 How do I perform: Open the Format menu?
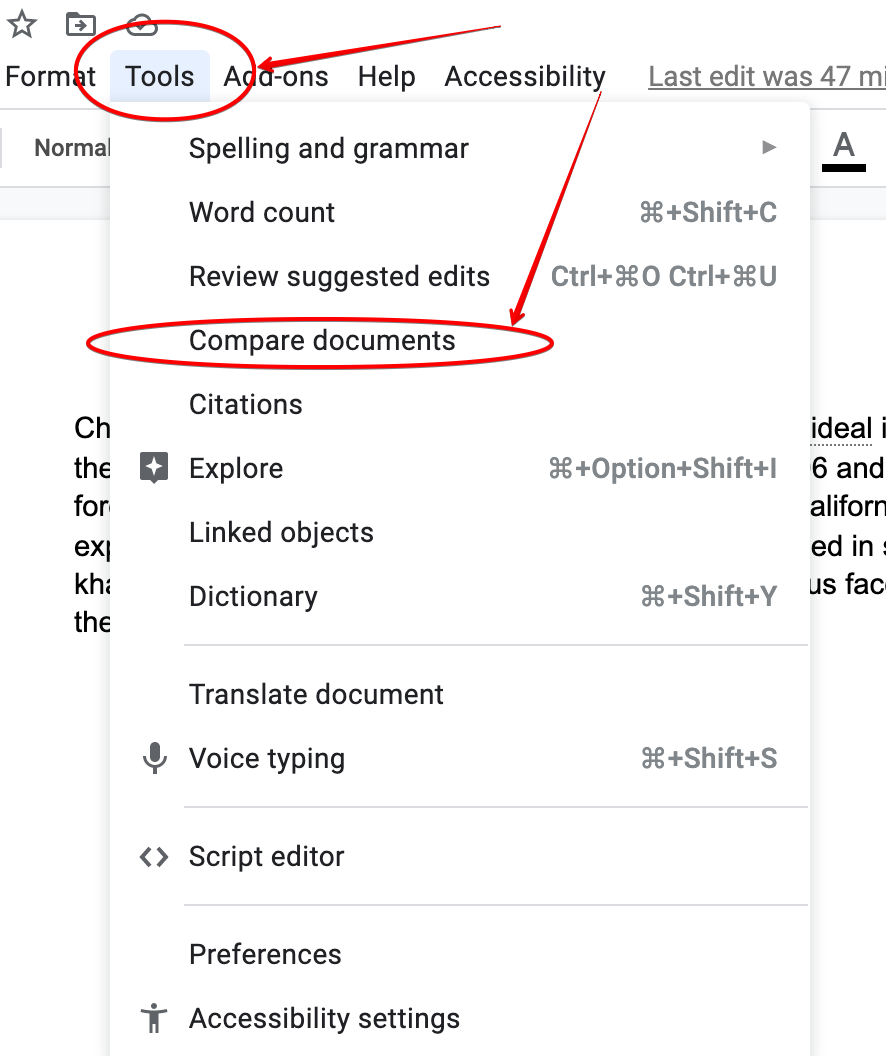[x=49, y=76]
